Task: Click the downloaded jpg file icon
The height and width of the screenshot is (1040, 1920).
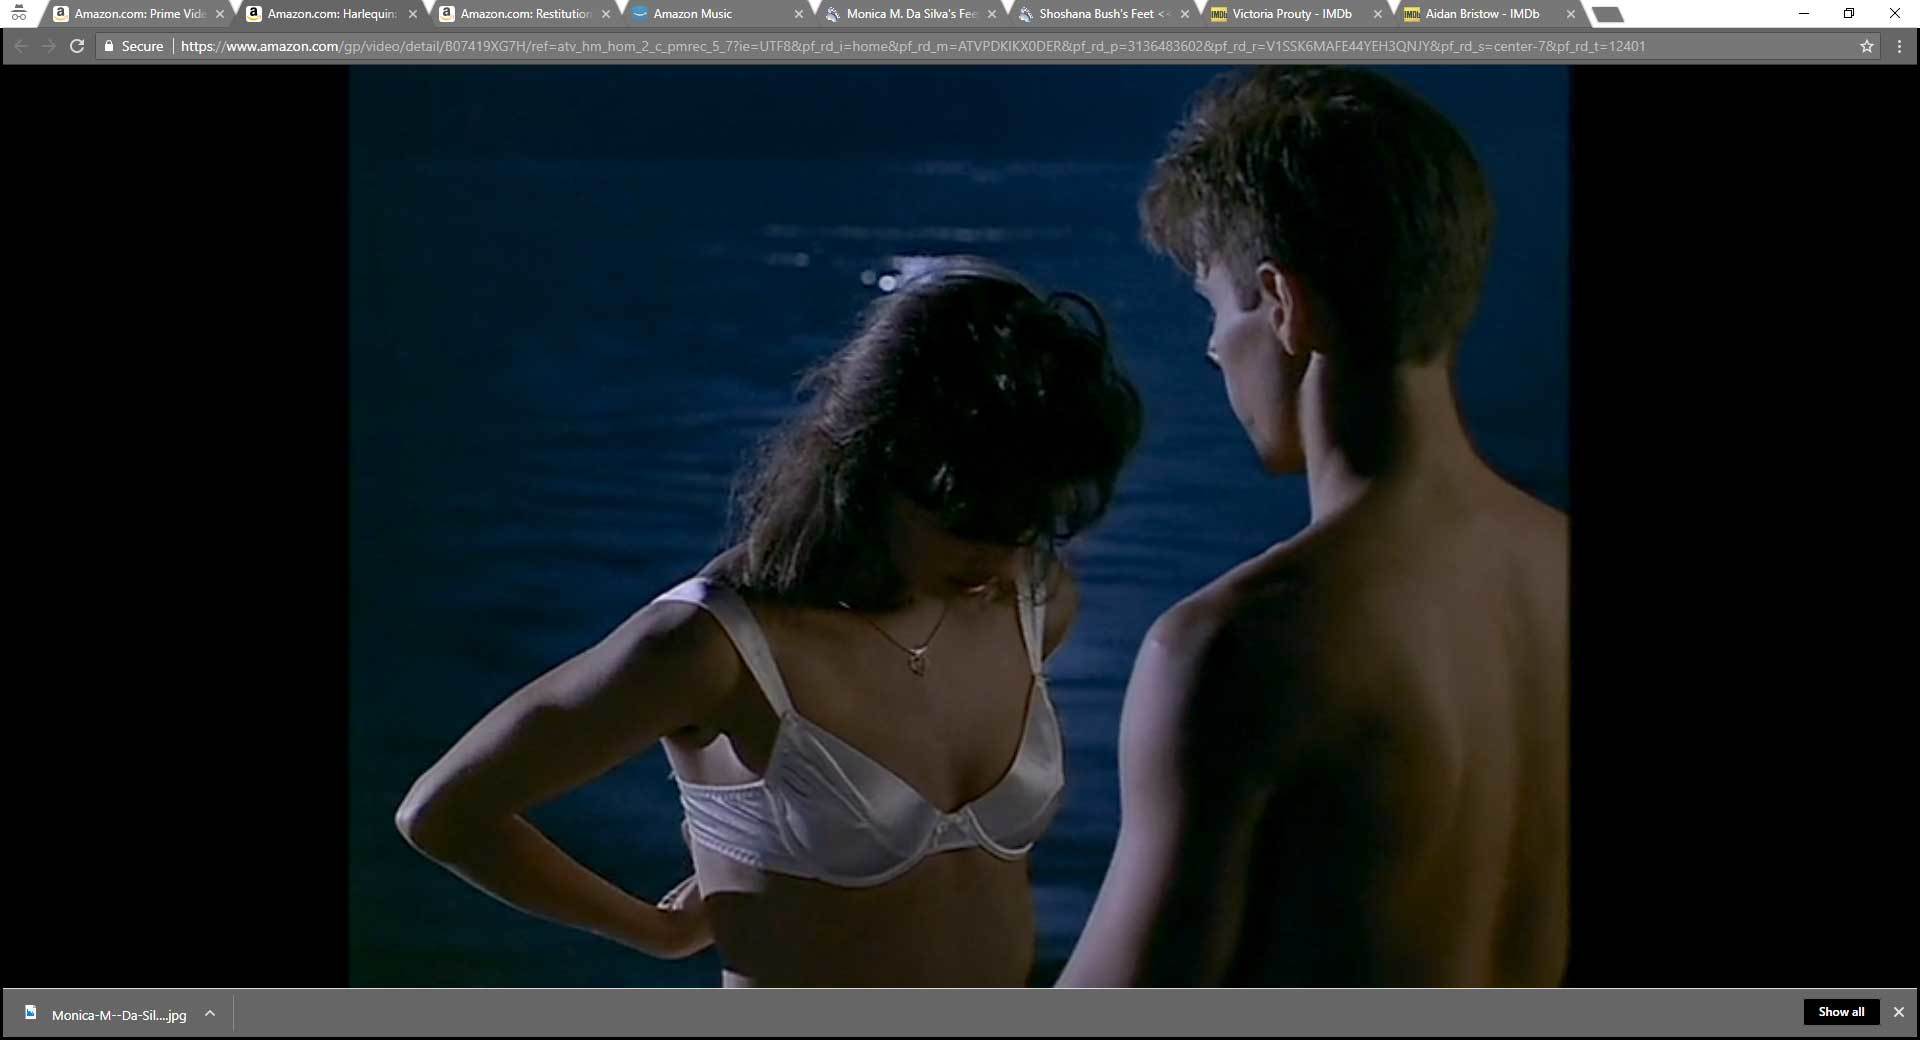Action: pos(31,1013)
